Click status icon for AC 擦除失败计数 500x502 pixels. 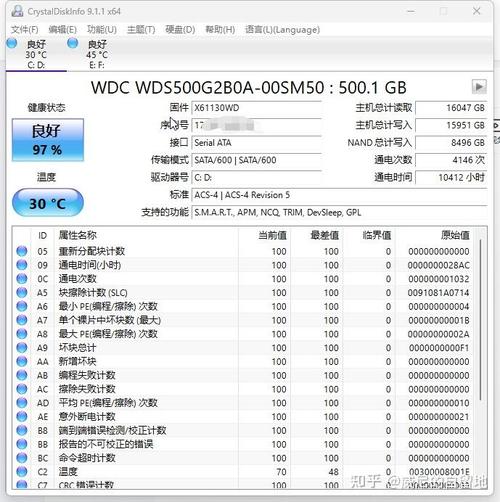click(22, 389)
